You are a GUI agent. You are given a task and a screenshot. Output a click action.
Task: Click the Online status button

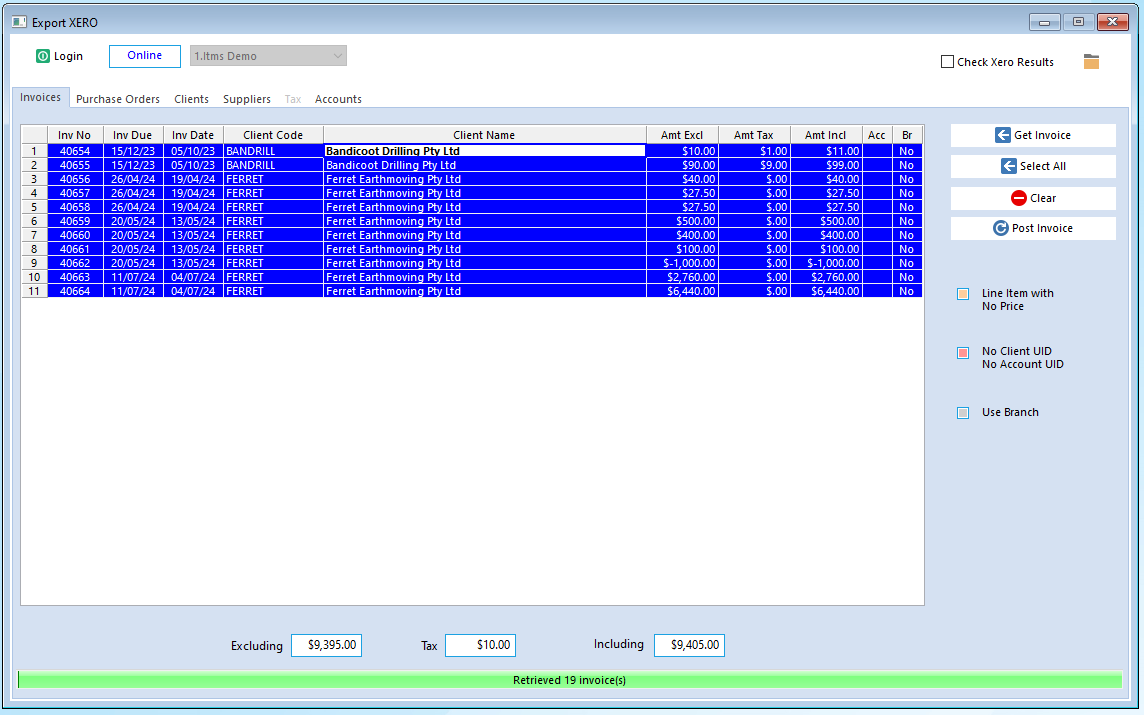144,56
